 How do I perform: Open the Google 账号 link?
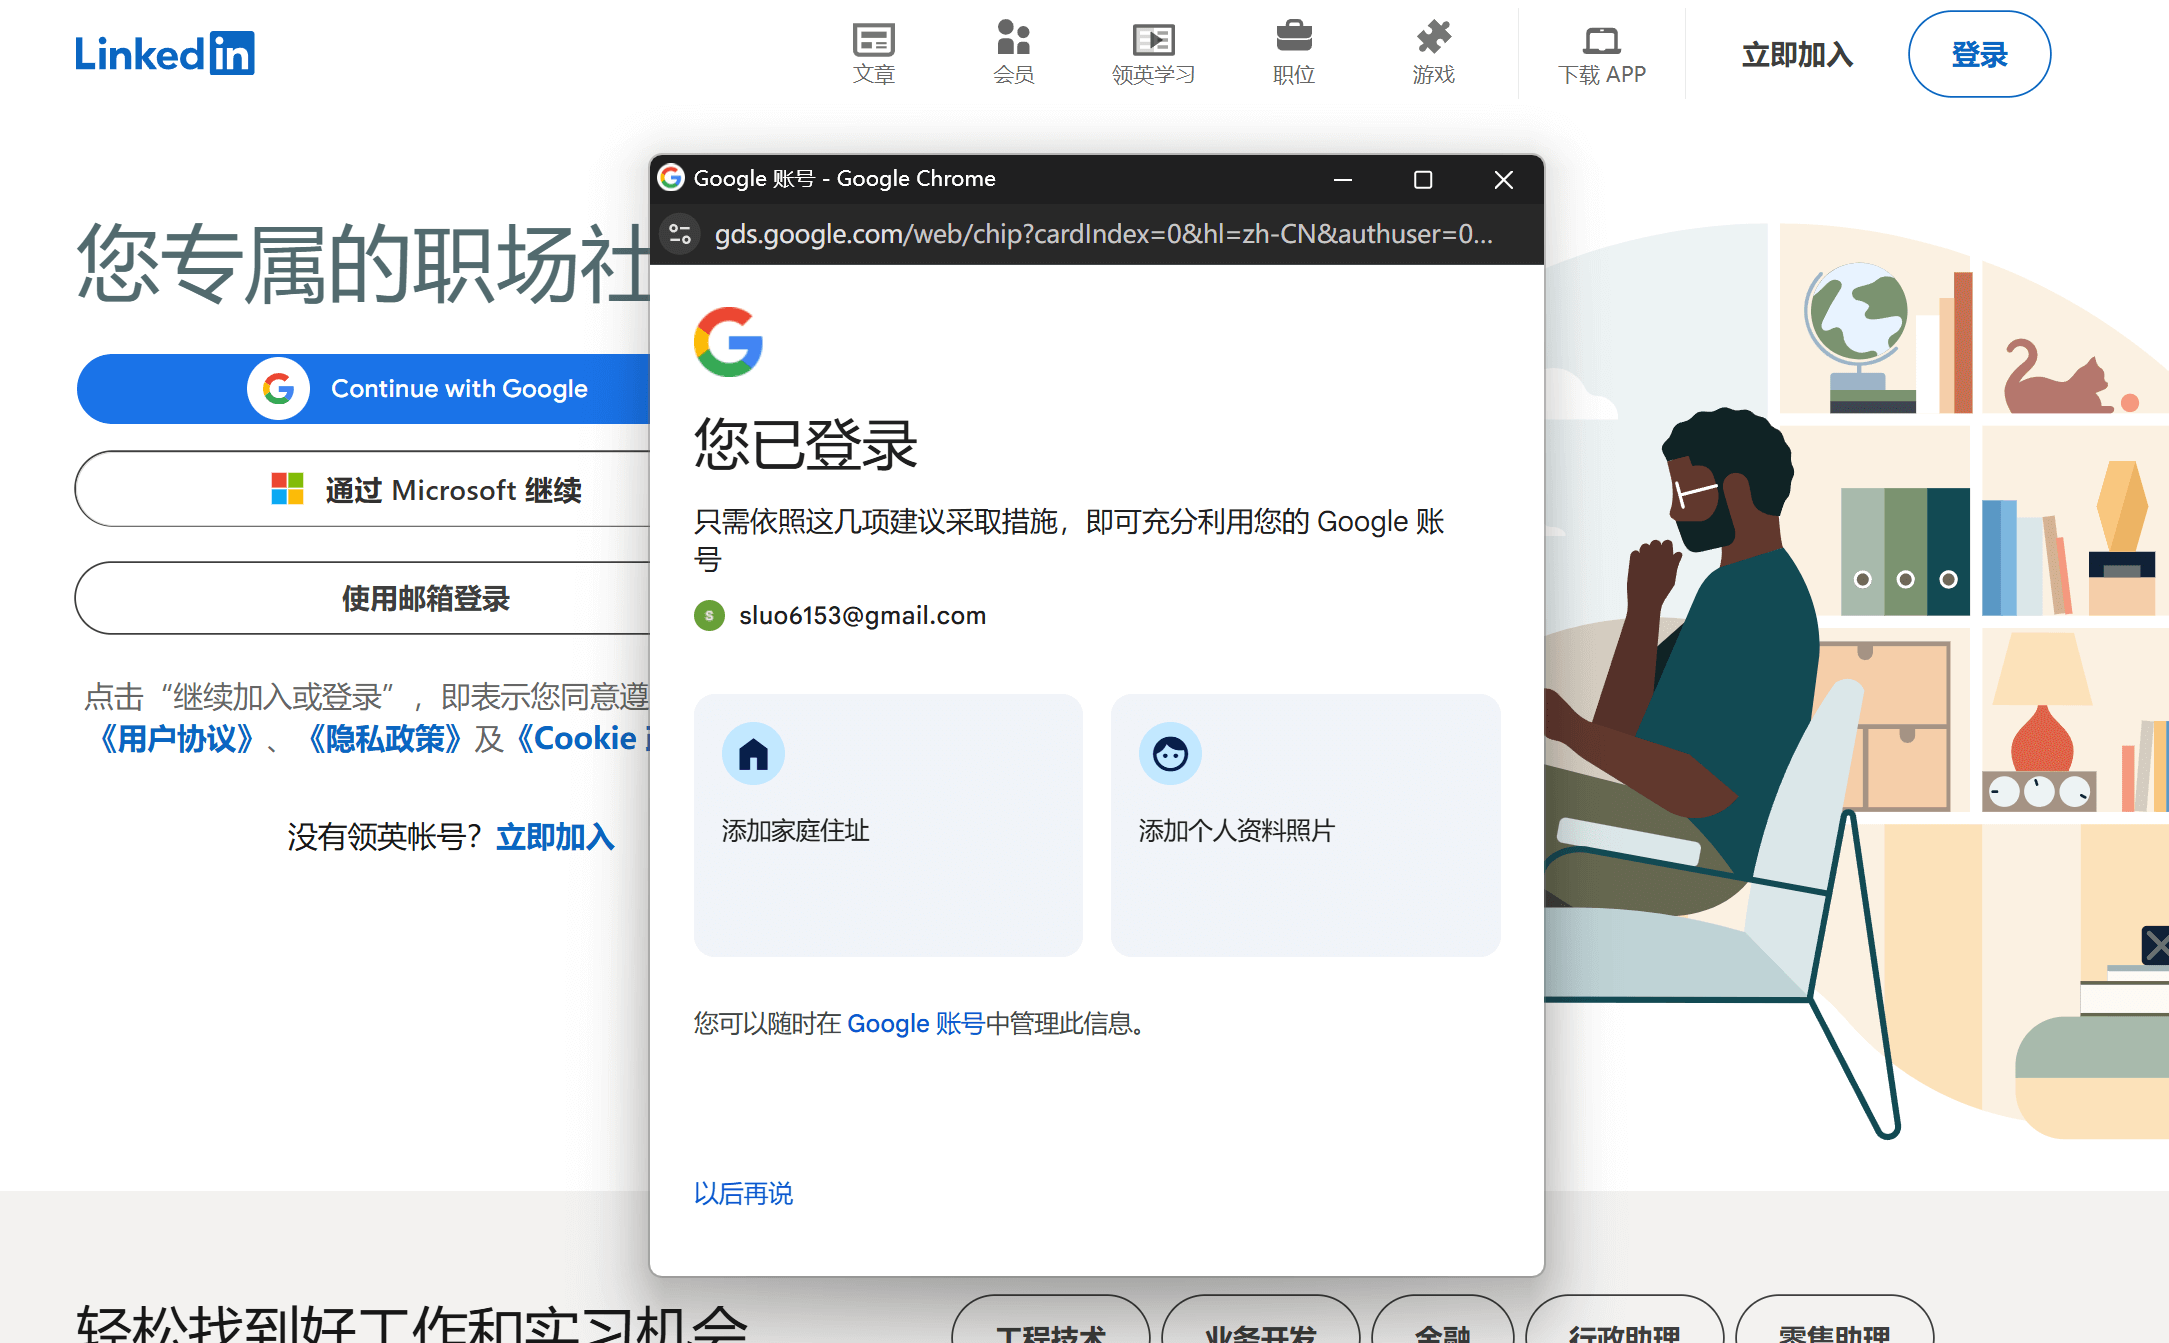(x=915, y=1023)
